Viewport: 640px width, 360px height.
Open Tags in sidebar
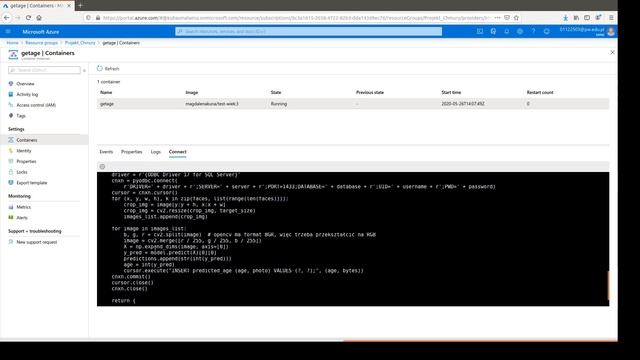tap(21, 116)
